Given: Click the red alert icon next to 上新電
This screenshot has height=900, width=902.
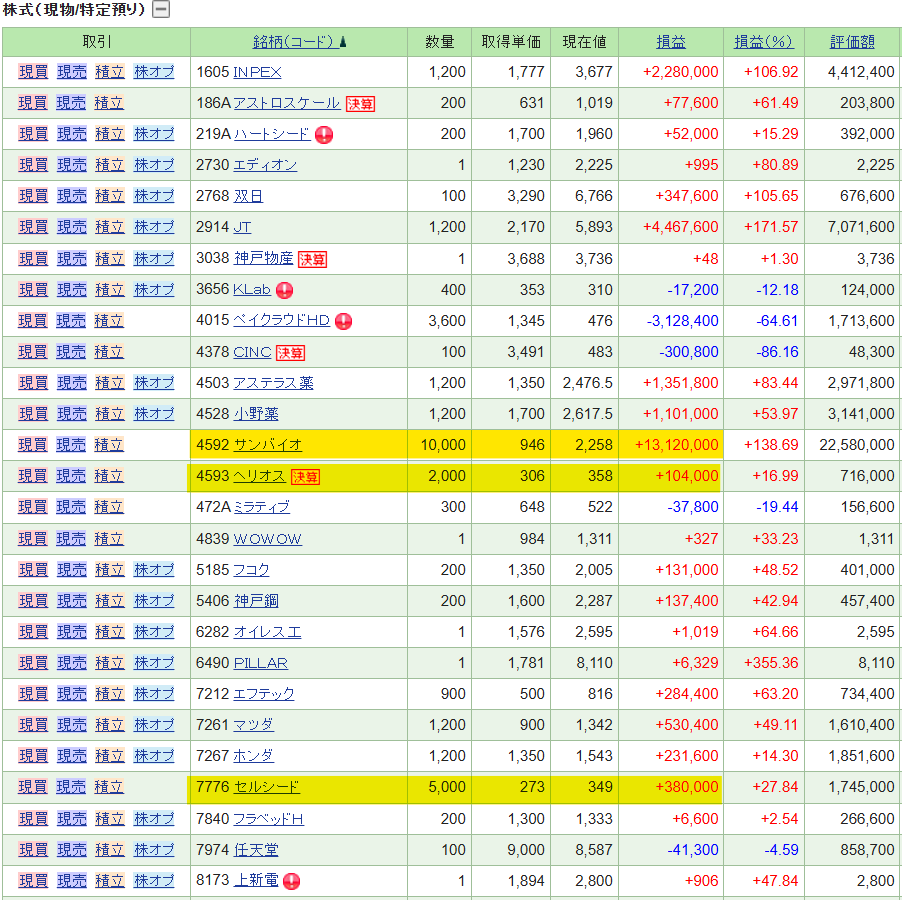Looking at the screenshot, I should click(291, 882).
